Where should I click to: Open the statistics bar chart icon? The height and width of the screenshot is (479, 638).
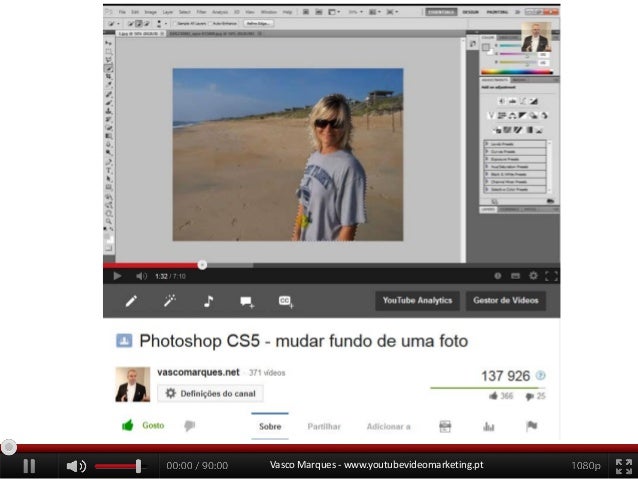point(489,426)
